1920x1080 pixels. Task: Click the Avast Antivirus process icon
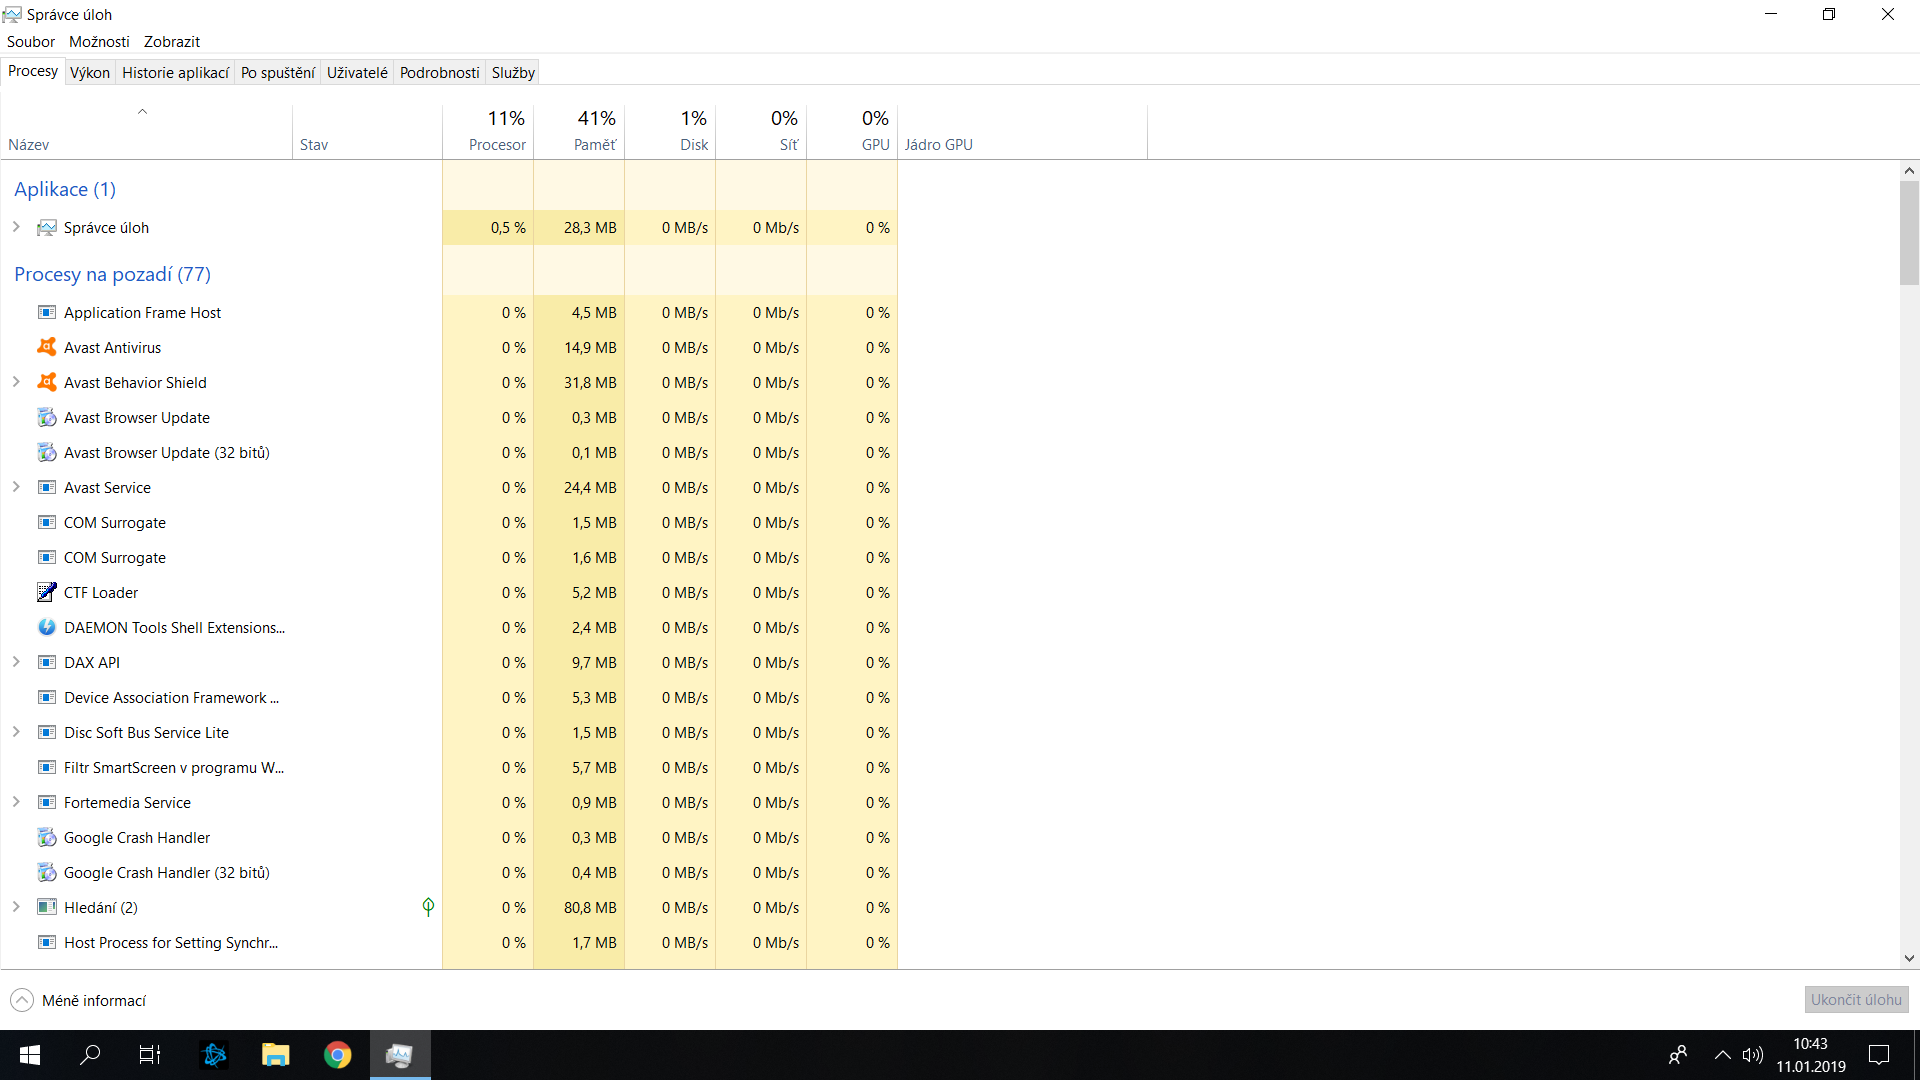pos(47,347)
